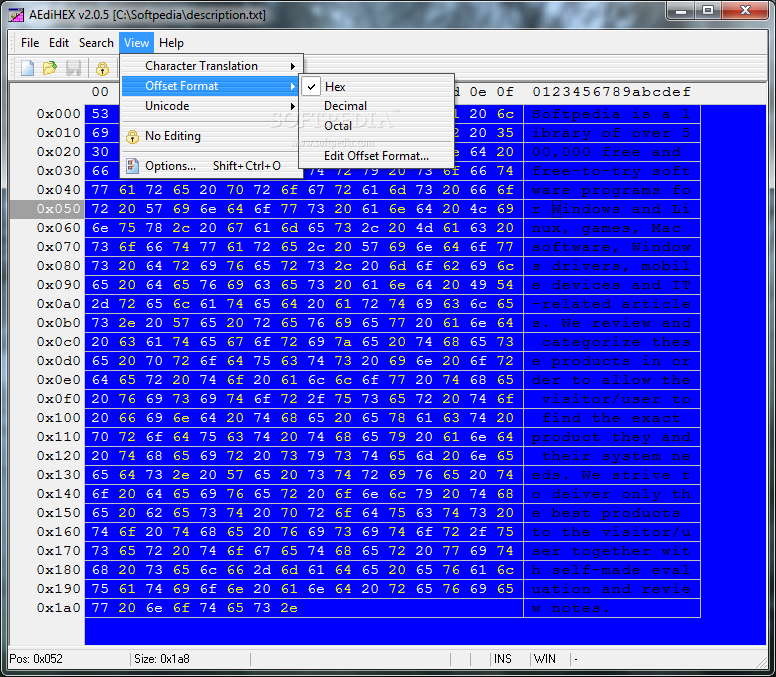Image resolution: width=776 pixels, height=677 pixels.
Task: Click byte 57 in row 0x050
Action: click(154, 209)
